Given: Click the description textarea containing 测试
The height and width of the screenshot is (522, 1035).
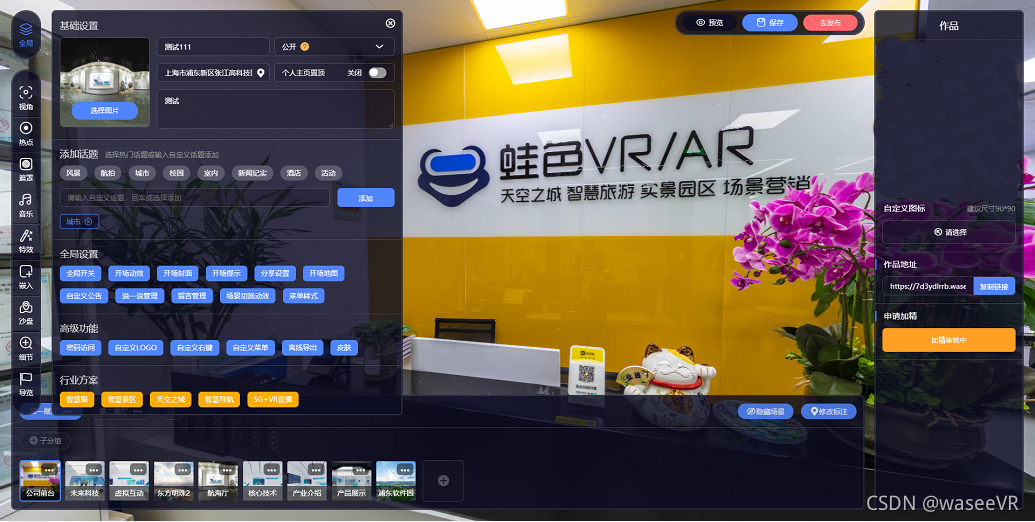Looking at the screenshot, I should coord(276,109).
